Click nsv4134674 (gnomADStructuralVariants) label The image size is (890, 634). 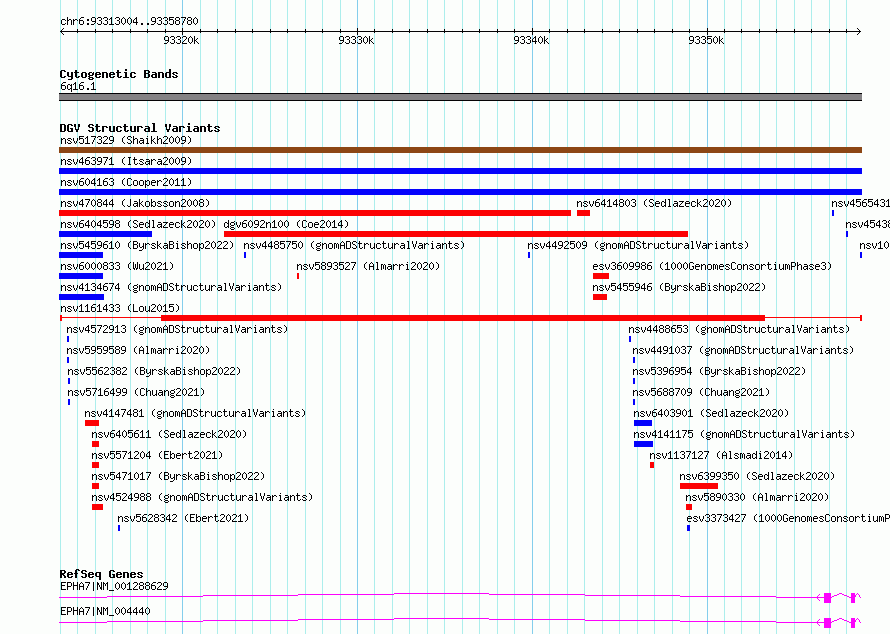(171, 287)
